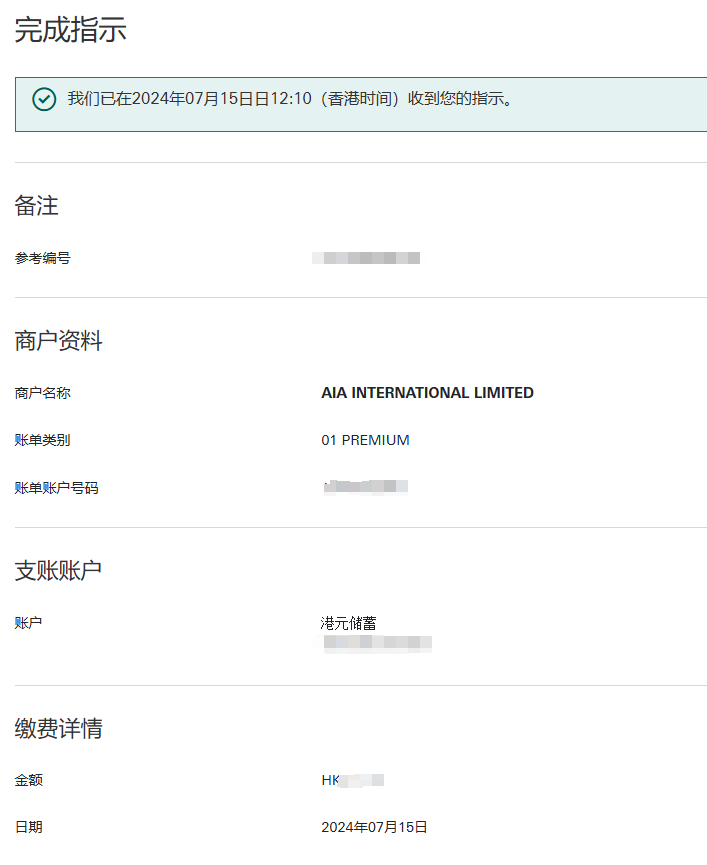
Task: Select the 港元储蓄 account name
Action: click(x=349, y=623)
